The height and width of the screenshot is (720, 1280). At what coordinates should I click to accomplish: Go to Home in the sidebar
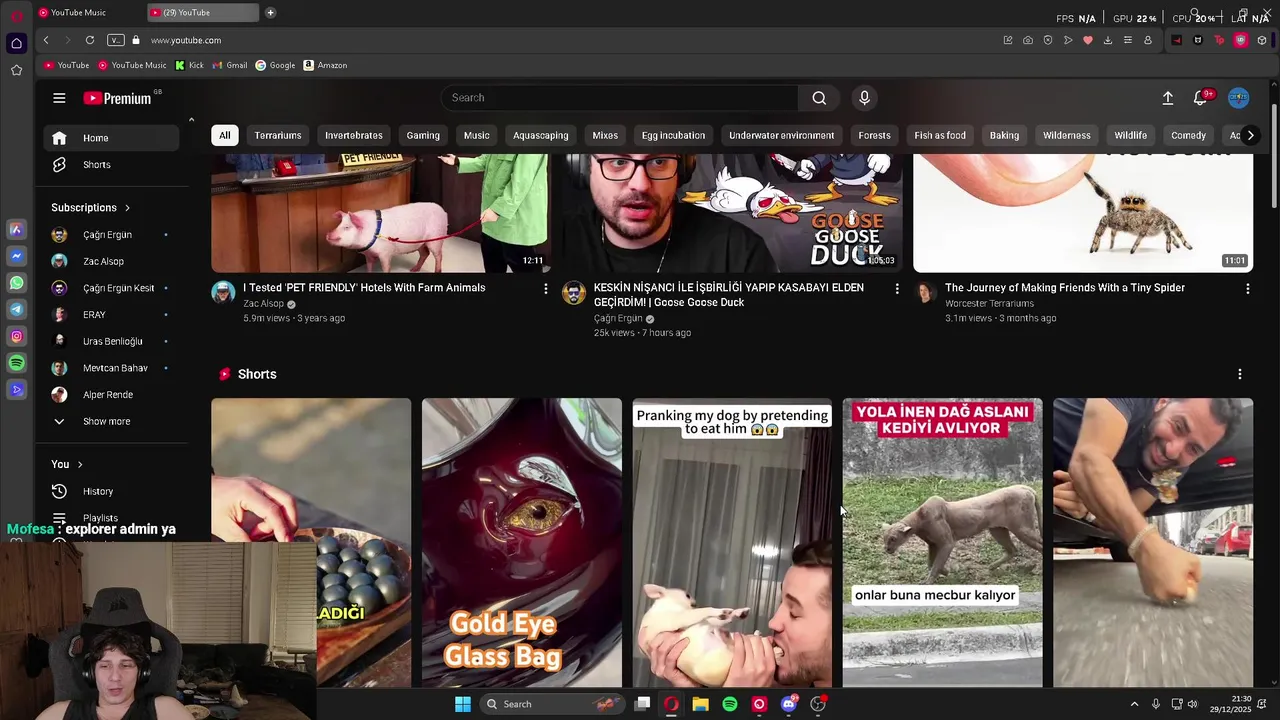coord(111,138)
